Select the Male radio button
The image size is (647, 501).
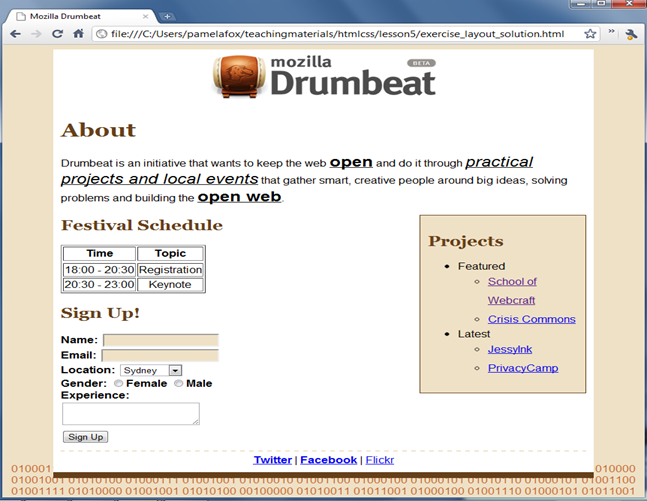pos(178,383)
